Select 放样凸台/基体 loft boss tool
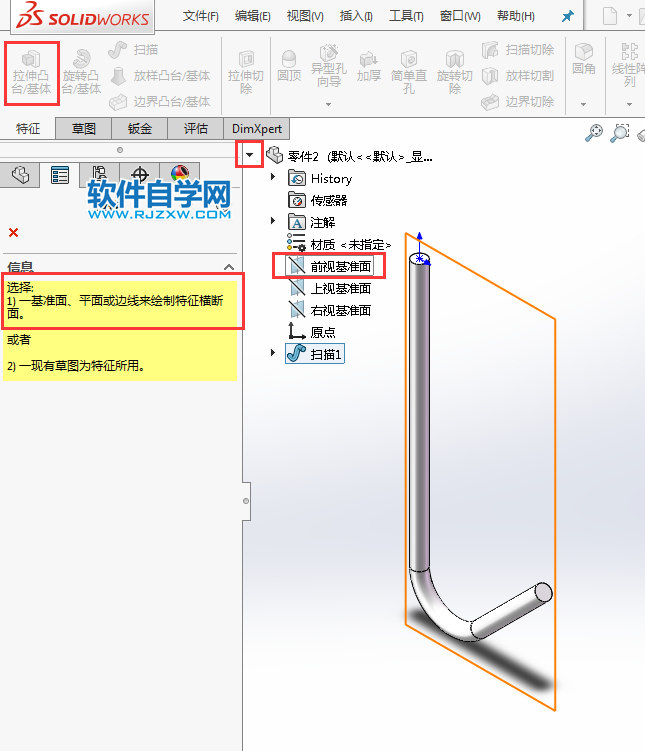The height and width of the screenshot is (751, 645). click(x=161, y=76)
